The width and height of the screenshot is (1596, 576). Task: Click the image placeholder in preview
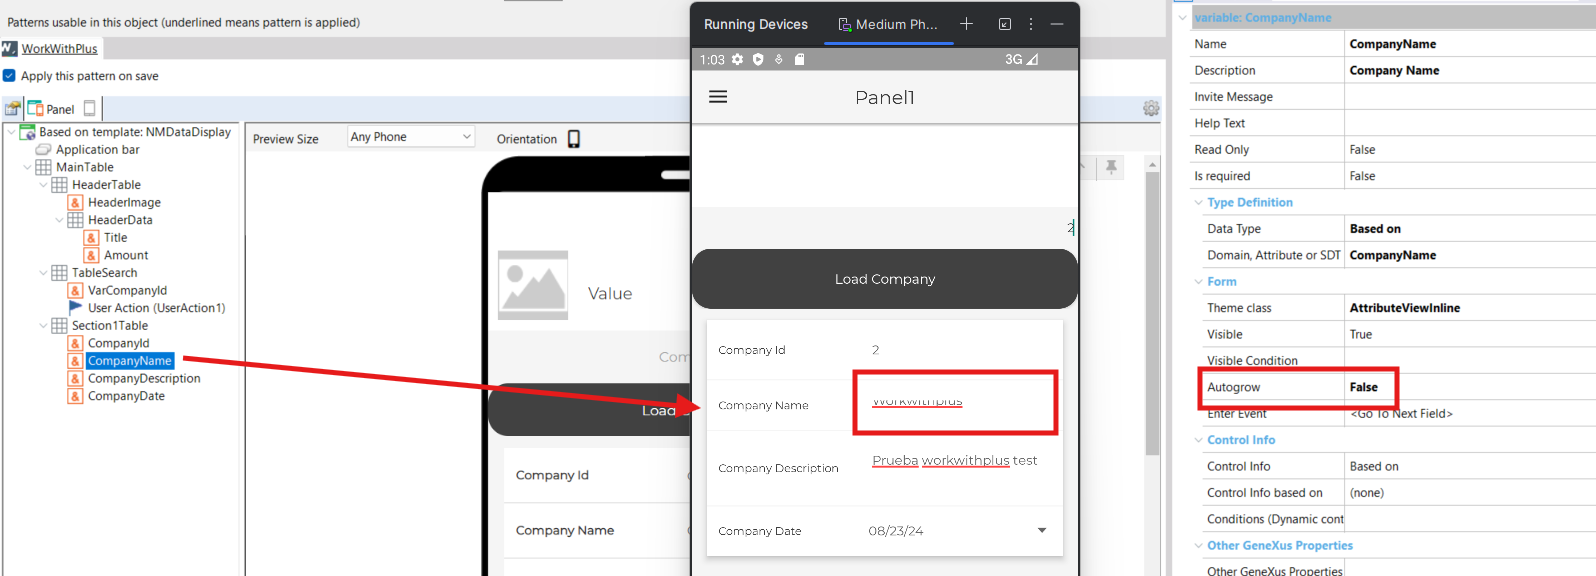click(x=533, y=285)
